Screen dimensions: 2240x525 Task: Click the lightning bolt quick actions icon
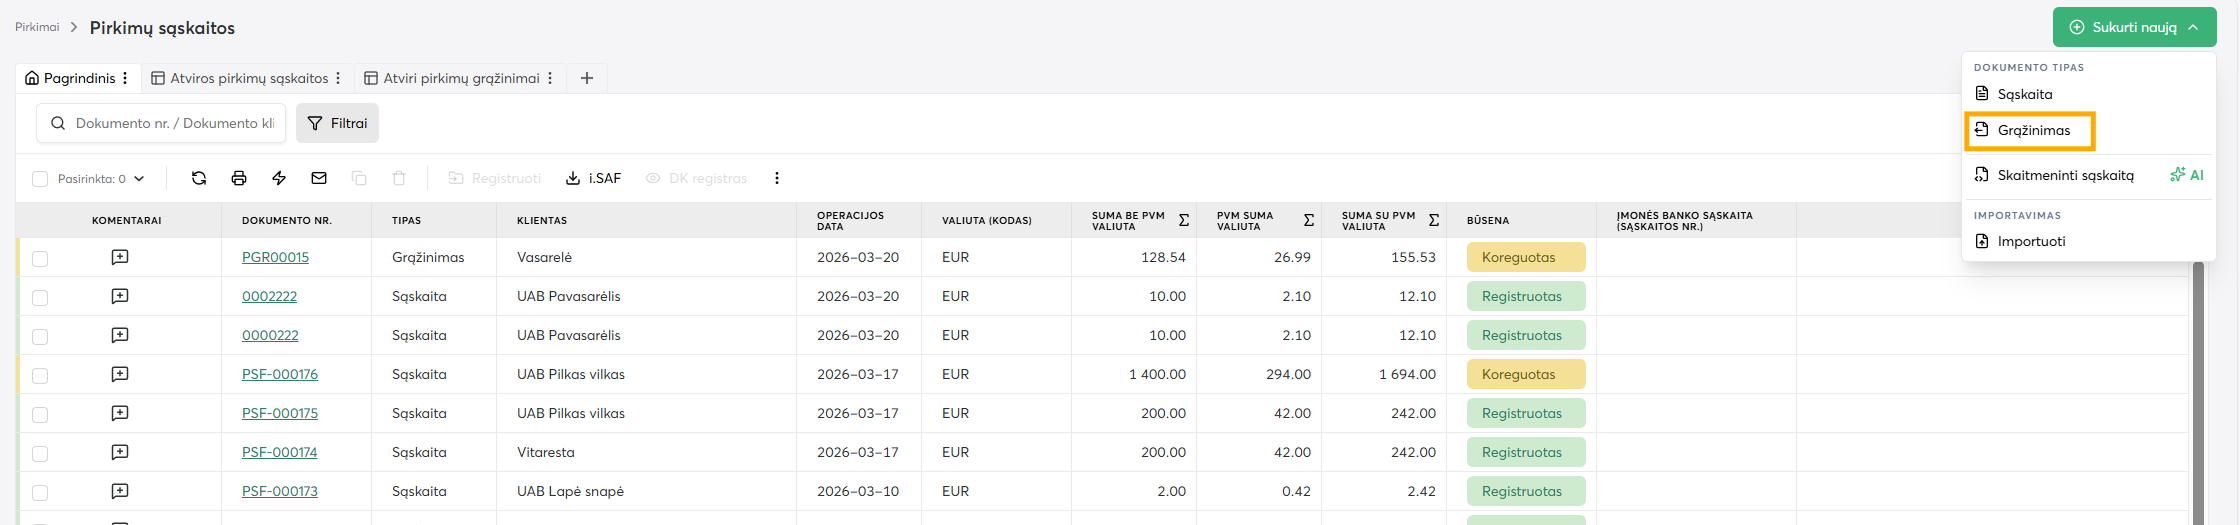pyautogui.click(x=279, y=178)
